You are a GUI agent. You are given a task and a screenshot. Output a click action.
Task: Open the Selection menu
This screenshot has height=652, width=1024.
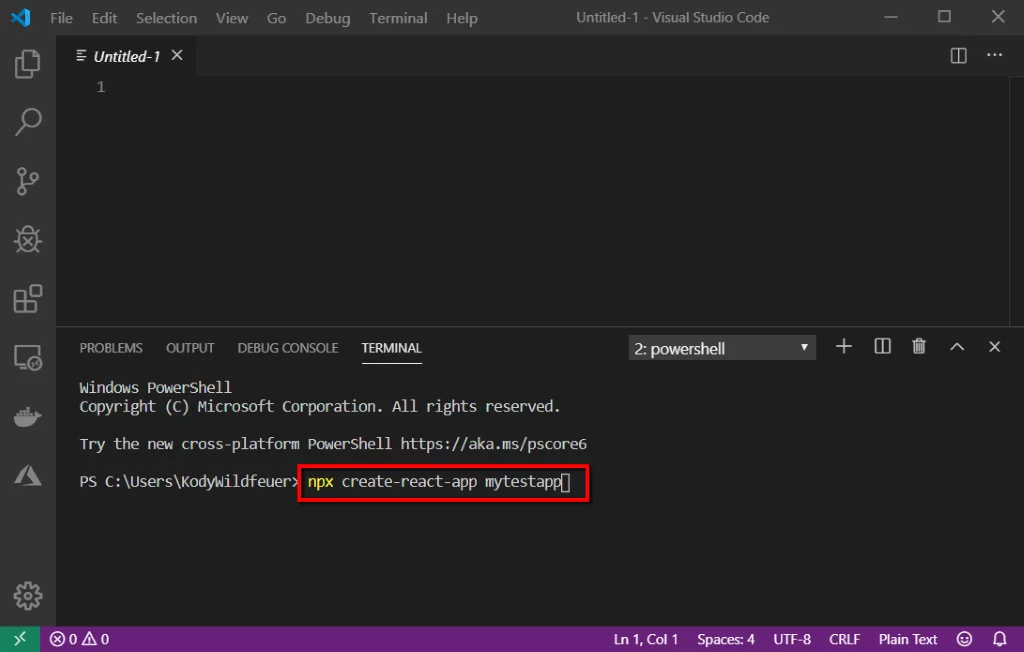pos(167,18)
